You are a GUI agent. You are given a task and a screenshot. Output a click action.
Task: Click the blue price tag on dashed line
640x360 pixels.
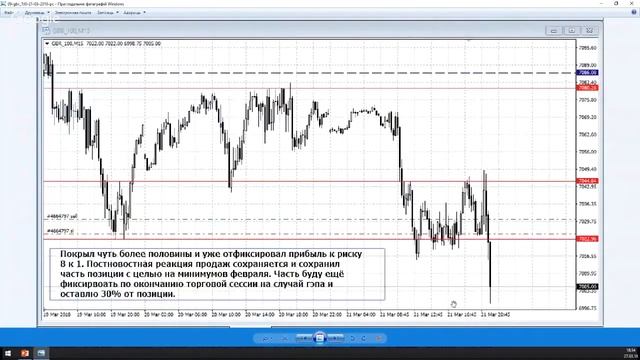click(587, 73)
